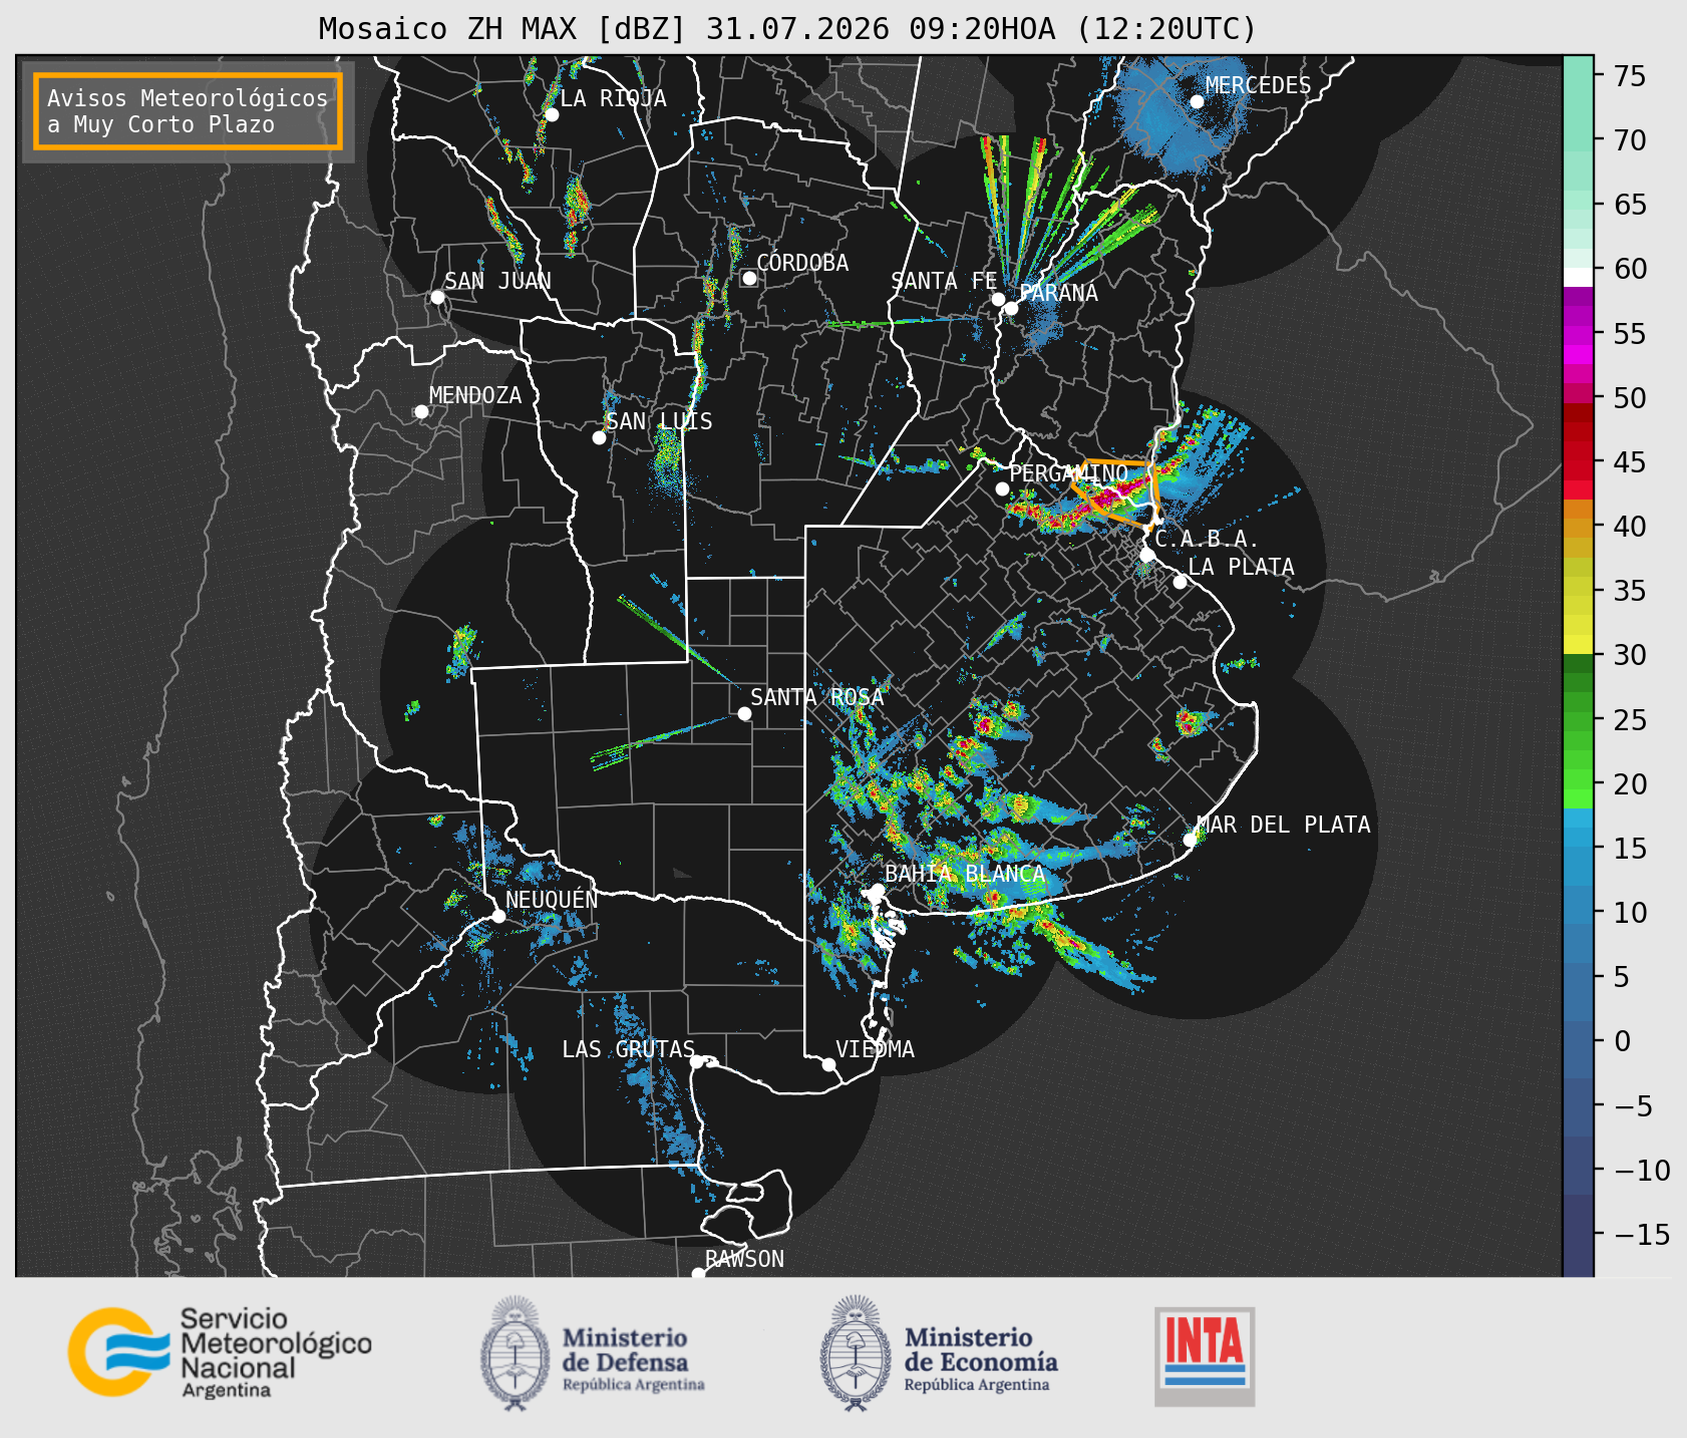1687x1438 pixels.
Task: Select the Mercedes city marker dot
Action: pos(1196,102)
